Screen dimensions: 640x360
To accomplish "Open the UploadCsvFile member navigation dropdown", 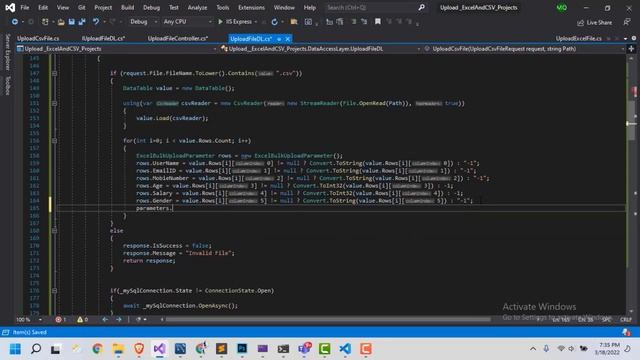I will [x=524, y=49].
